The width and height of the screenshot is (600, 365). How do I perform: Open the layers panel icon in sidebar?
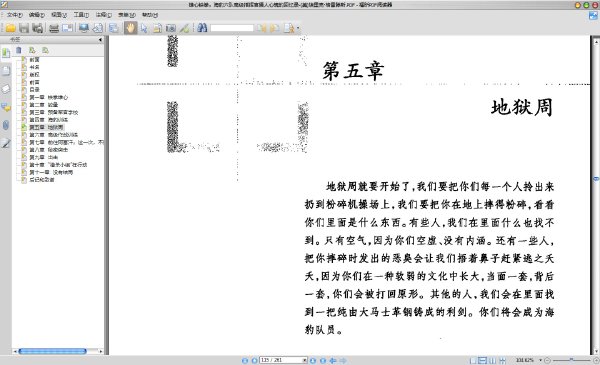[x=6, y=89]
